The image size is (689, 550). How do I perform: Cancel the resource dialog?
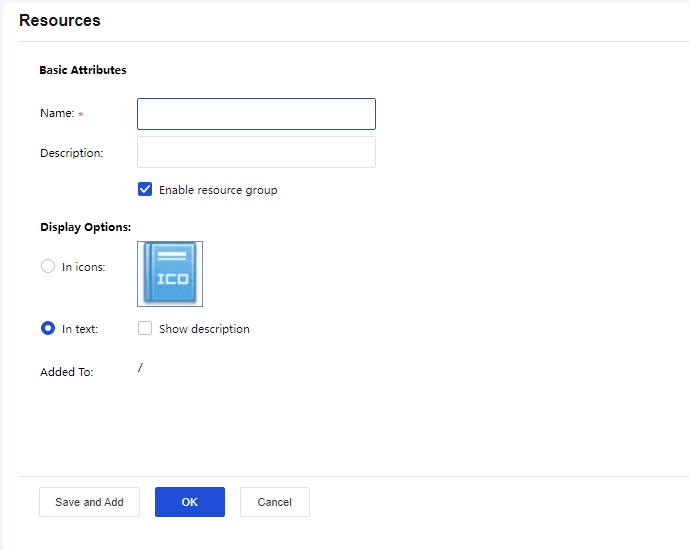tap(274, 502)
